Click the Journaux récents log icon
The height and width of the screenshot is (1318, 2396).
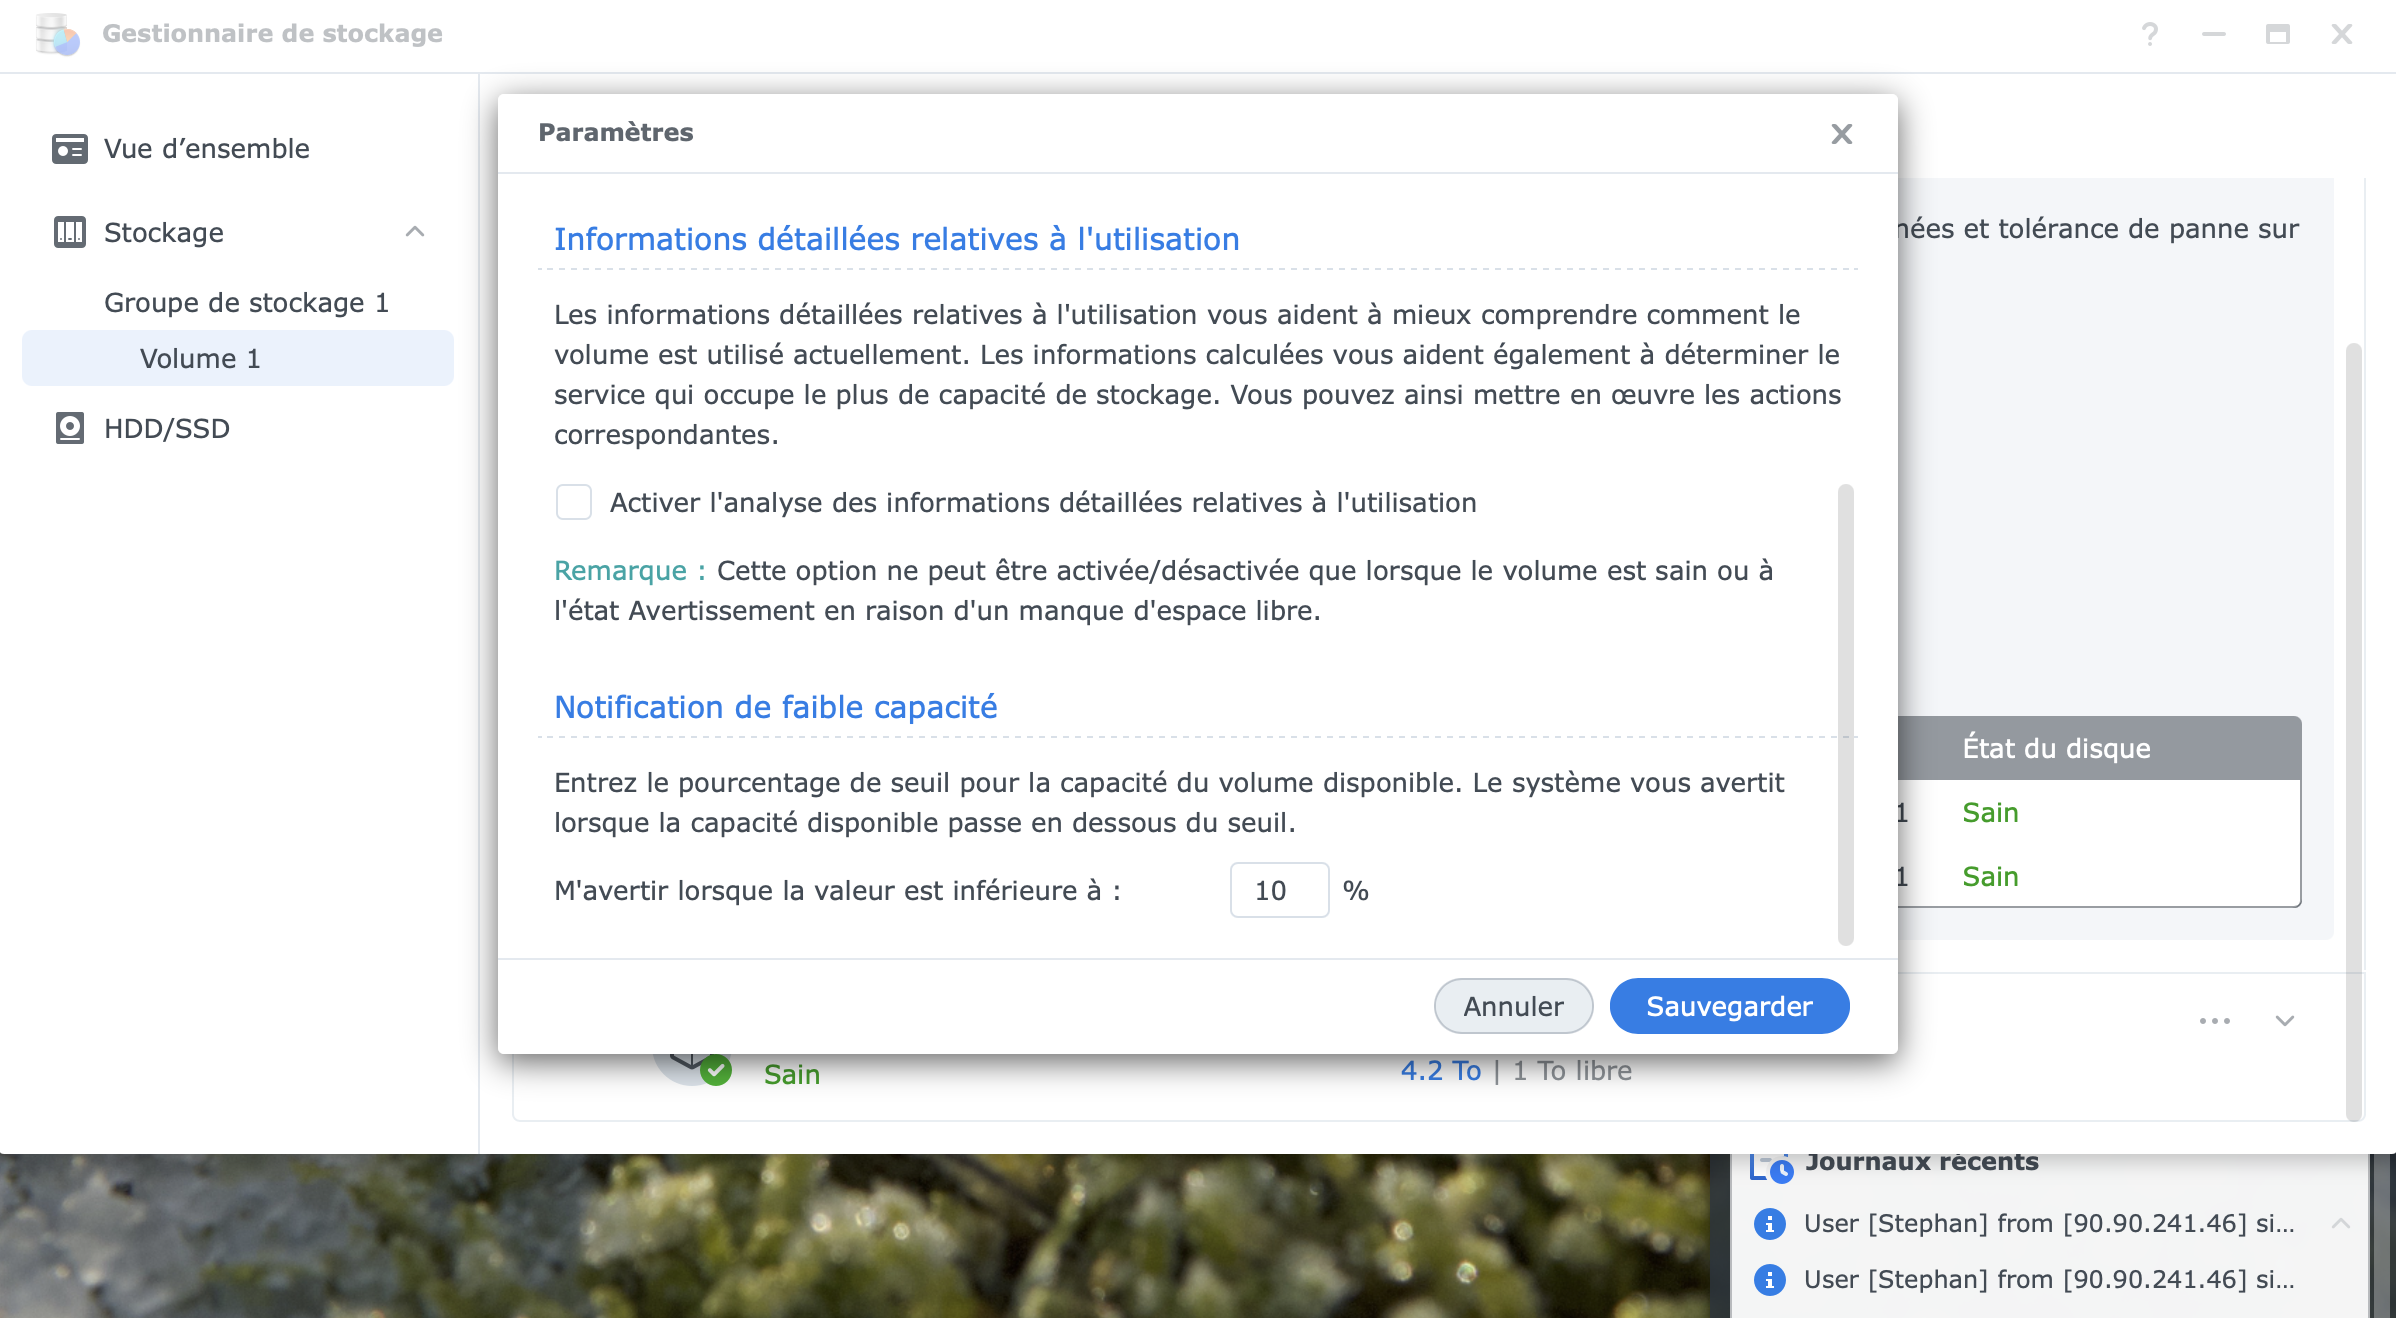point(1769,1166)
